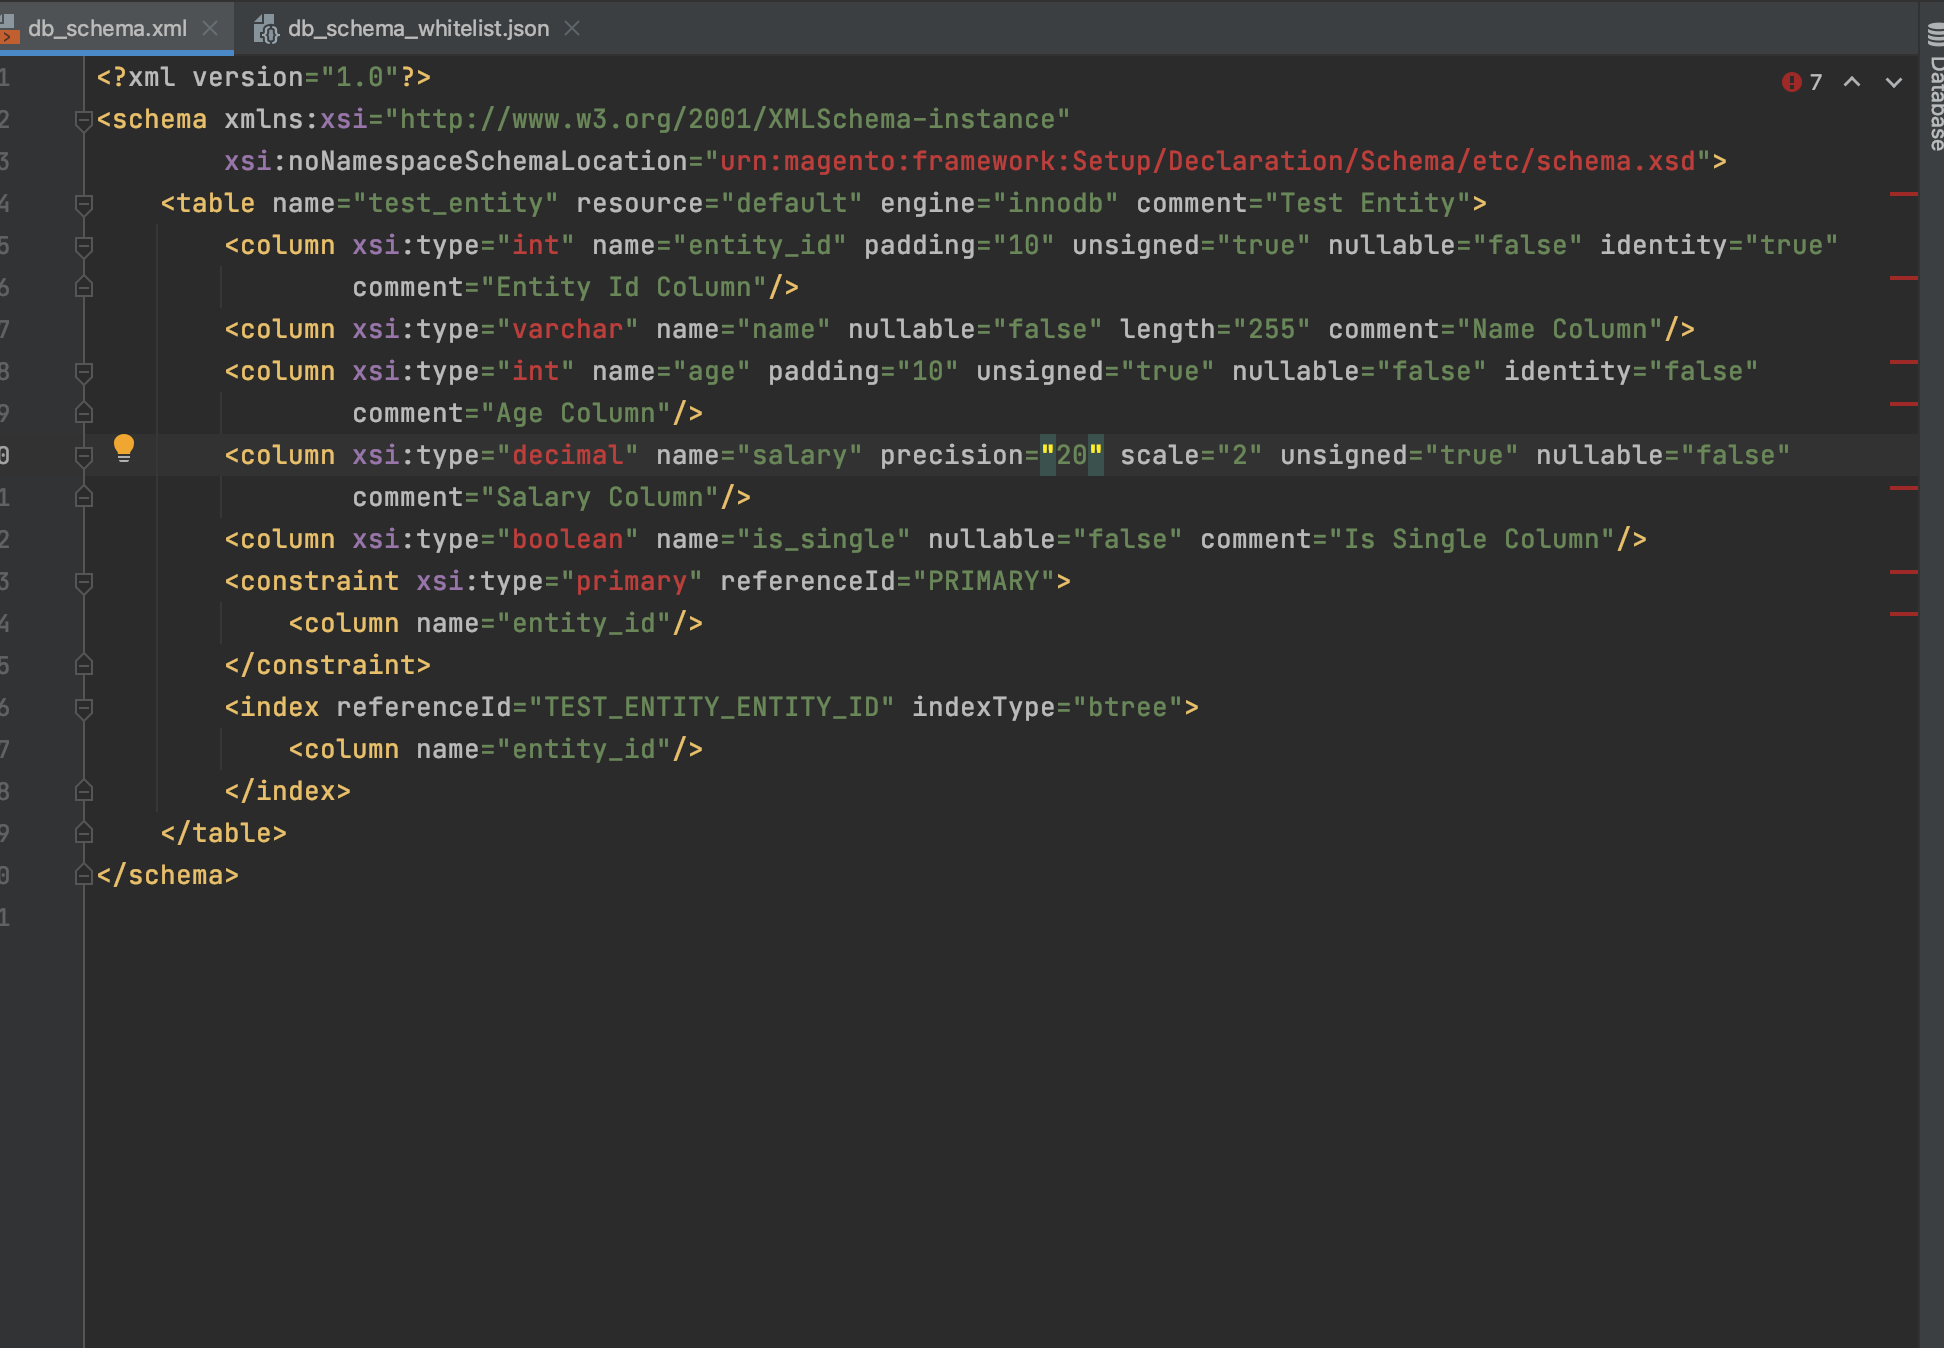Go to next highlighted error arrow
Screen dimensions: 1944x1348
1894,82
